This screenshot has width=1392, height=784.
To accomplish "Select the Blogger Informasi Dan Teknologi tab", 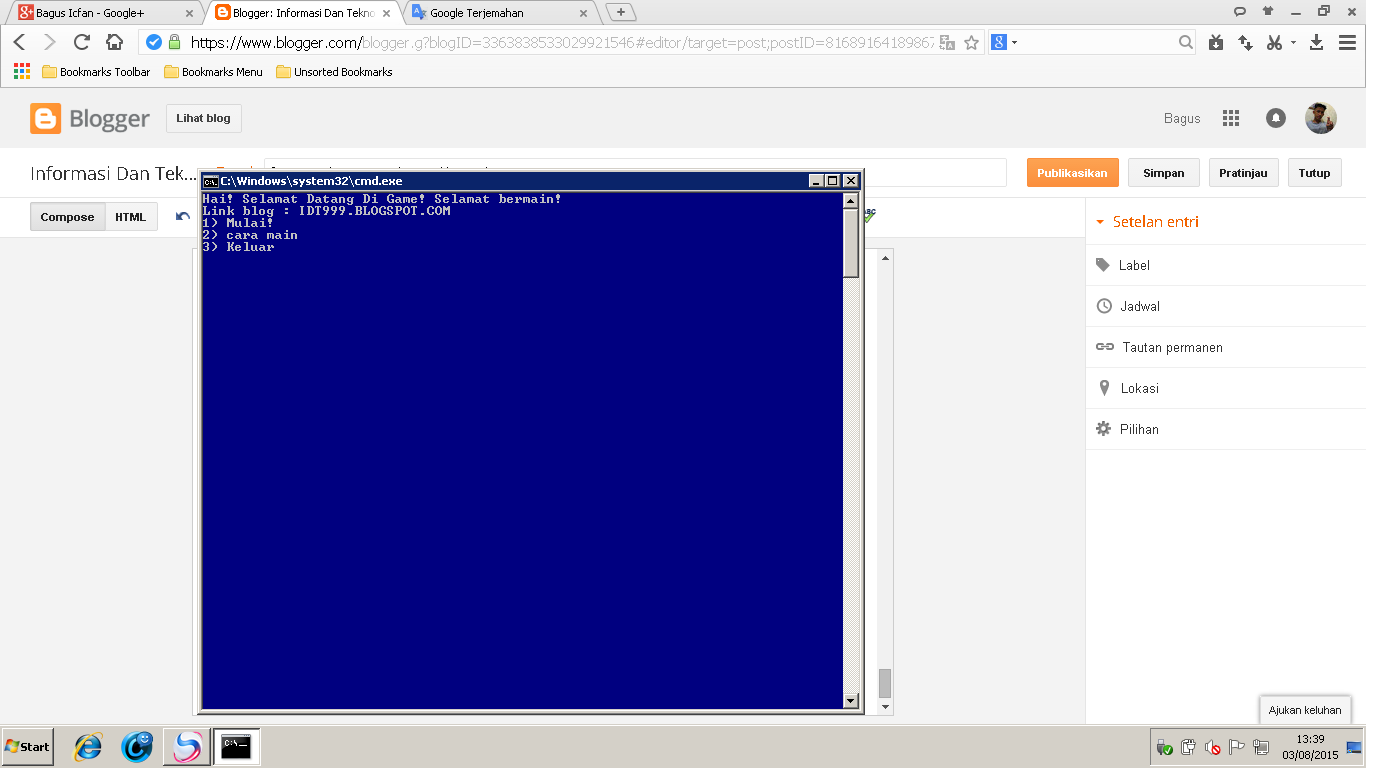I will click(303, 13).
